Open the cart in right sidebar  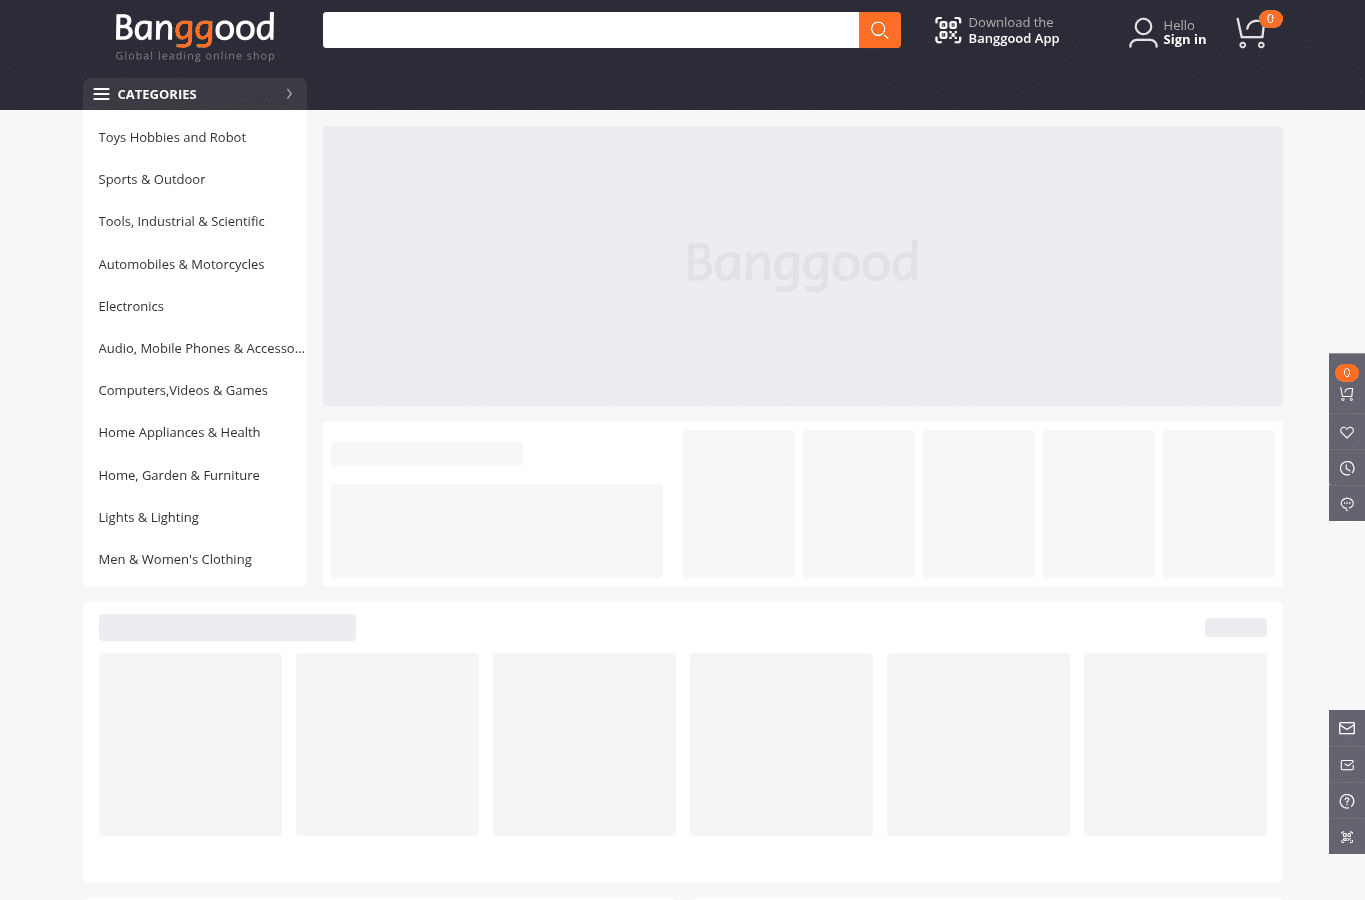(1347, 393)
